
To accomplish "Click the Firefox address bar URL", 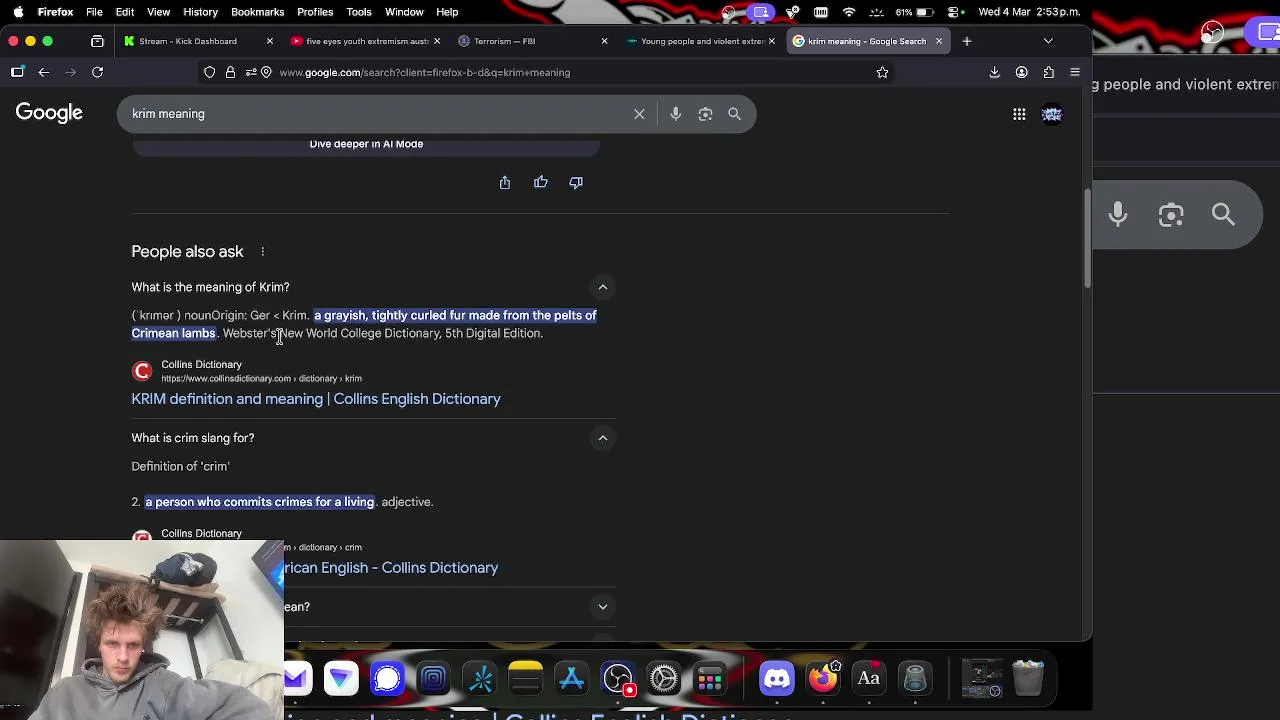I will coord(425,72).
